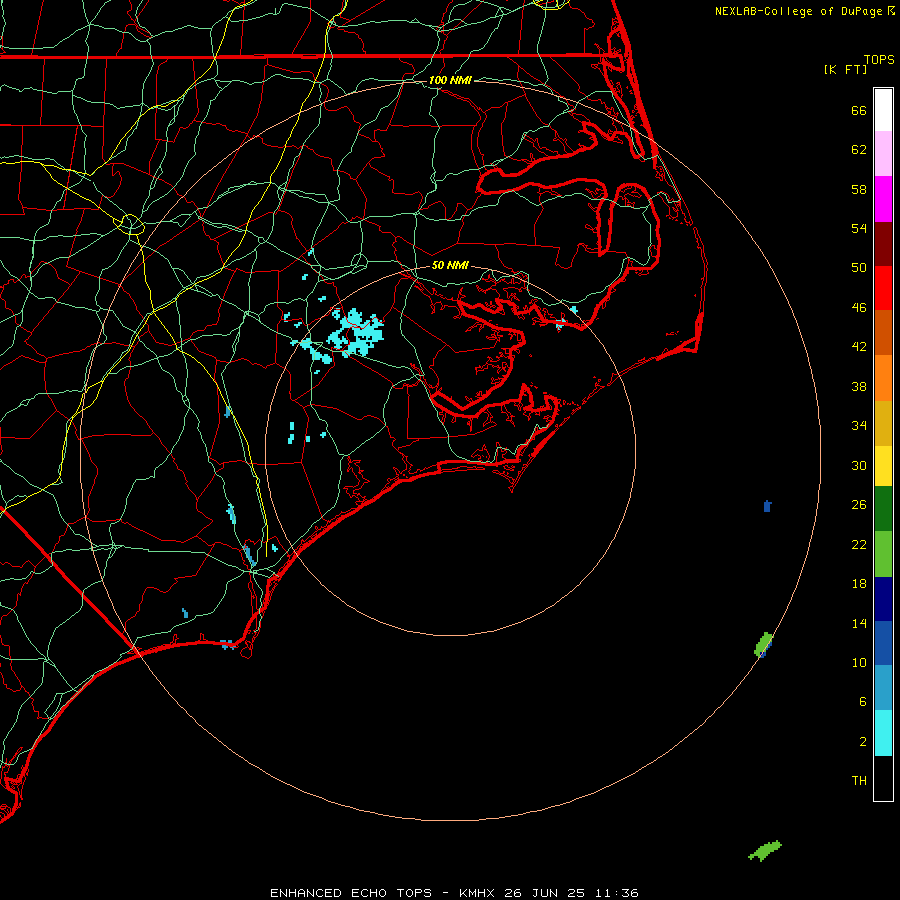The width and height of the screenshot is (900, 900).
Task: Click the yellow 30 kft legend swatch
Action: [x=883, y=466]
